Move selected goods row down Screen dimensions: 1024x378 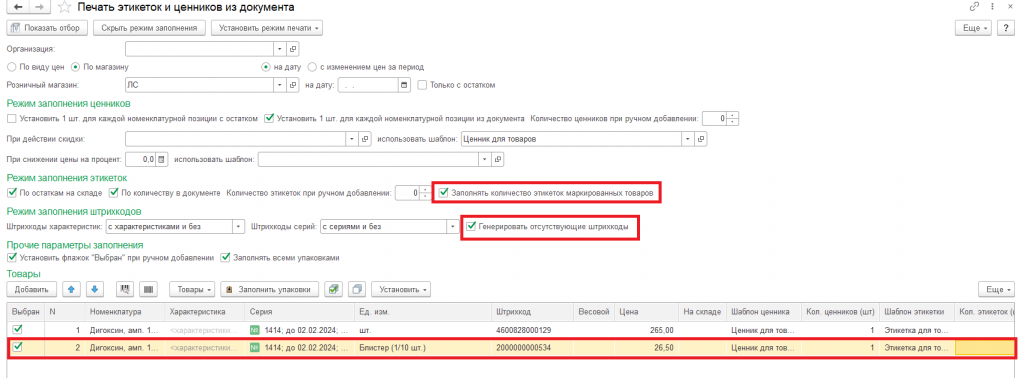tap(95, 289)
